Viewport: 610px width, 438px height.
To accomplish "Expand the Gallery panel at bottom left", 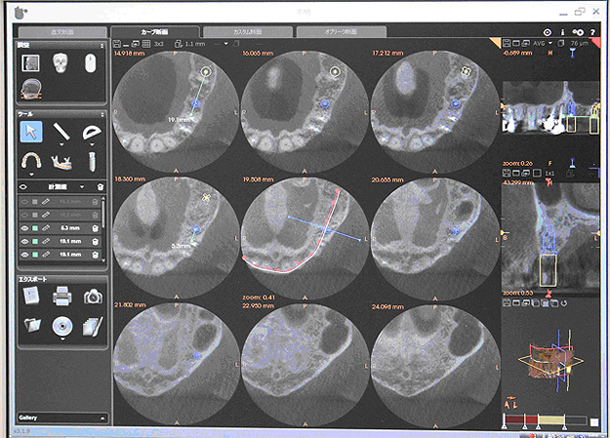I will [60, 417].
